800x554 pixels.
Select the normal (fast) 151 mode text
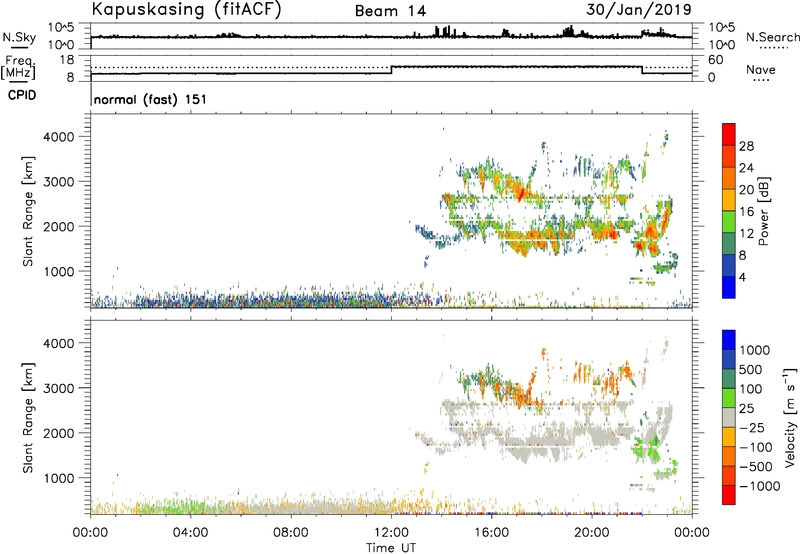point(151,99)
